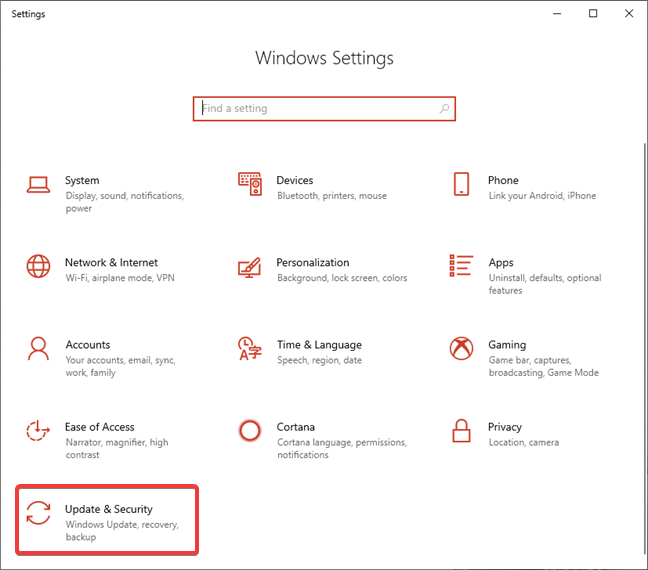Select the Devices keyboard and speaker icon

click(250, 184)
